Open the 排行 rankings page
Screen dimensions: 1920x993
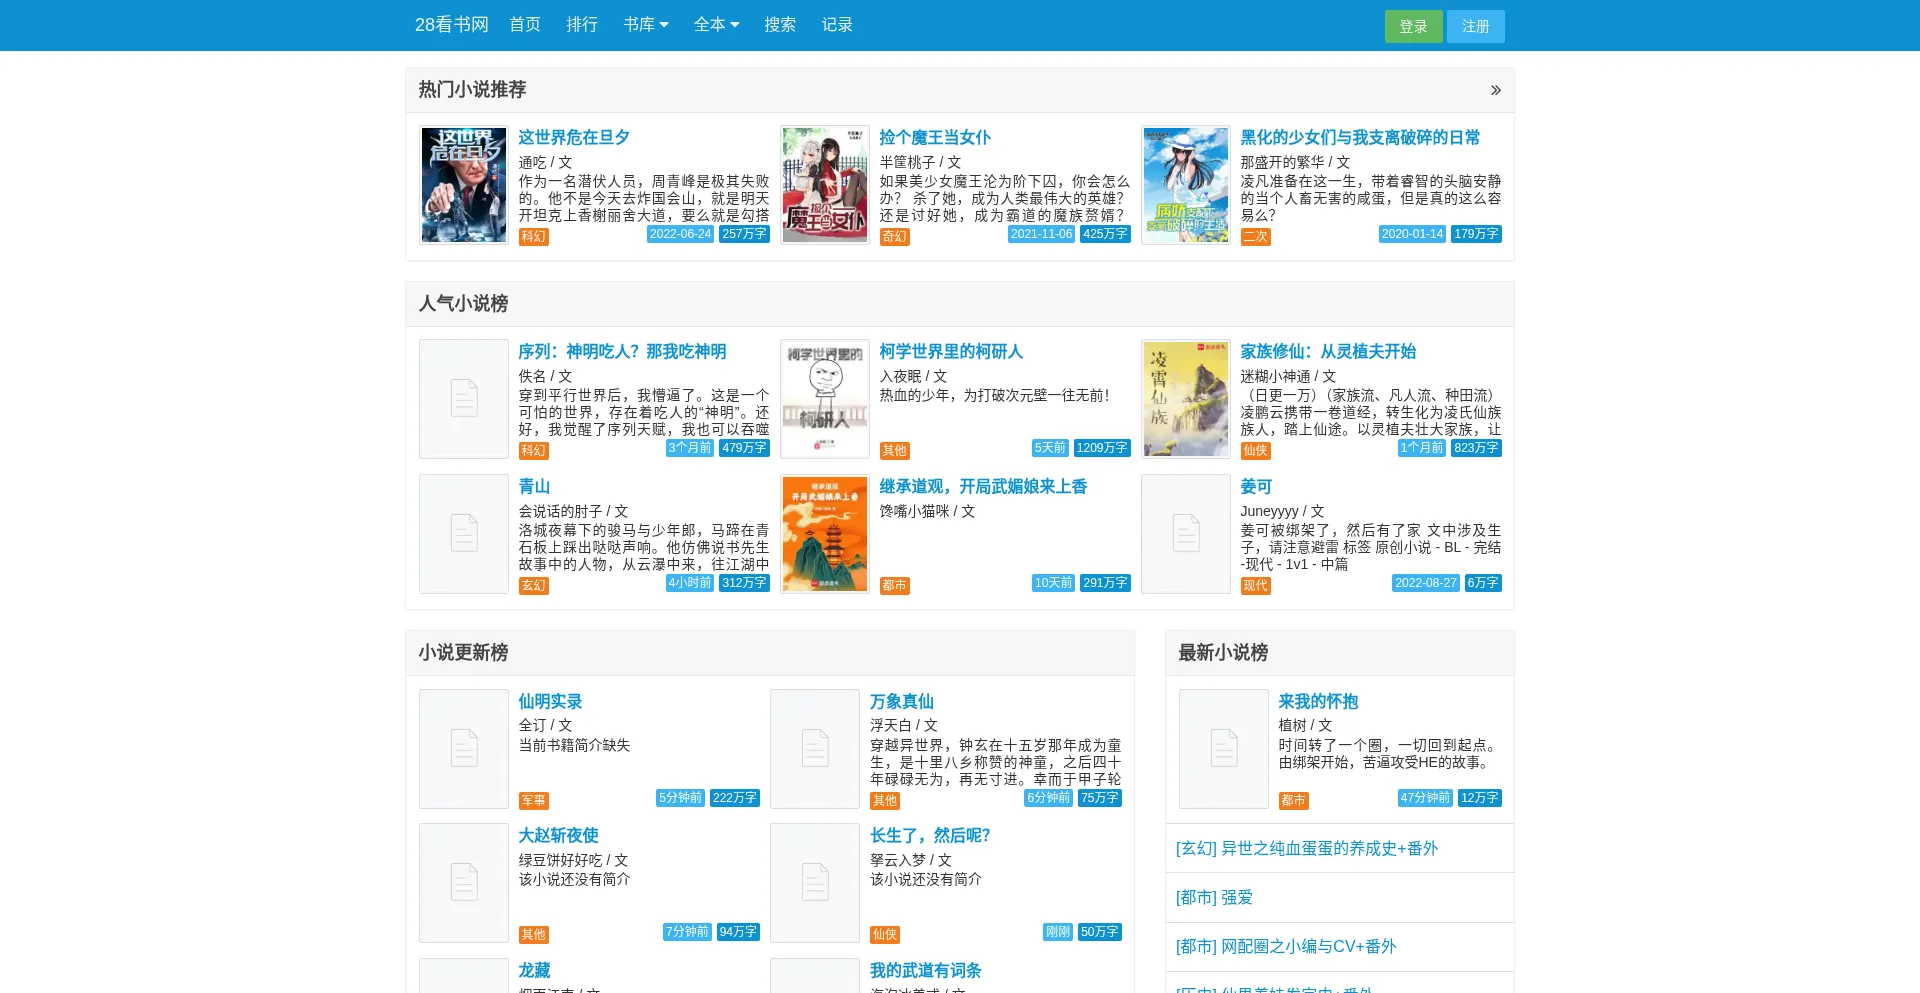tap(582, 25)
